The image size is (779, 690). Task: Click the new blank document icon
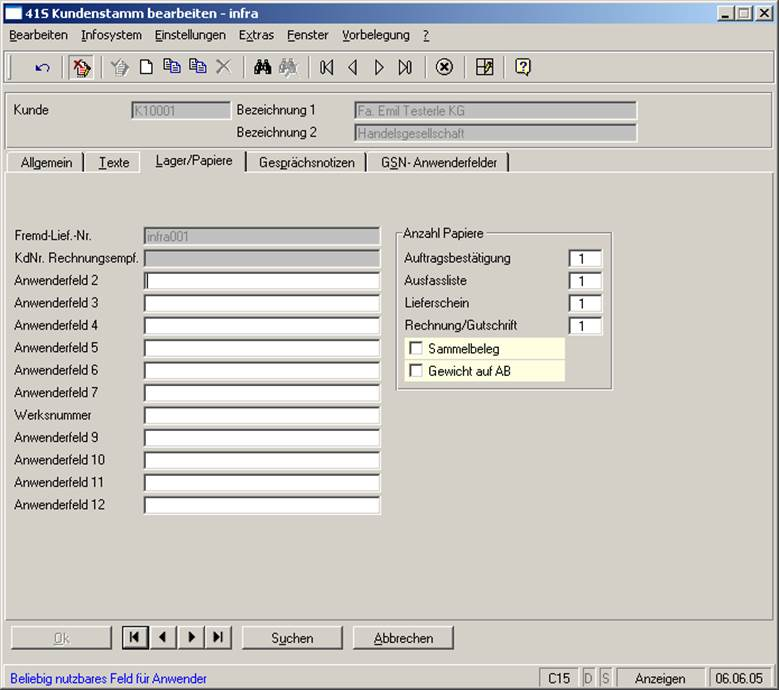pyautogui.click(x=146, y=67)
